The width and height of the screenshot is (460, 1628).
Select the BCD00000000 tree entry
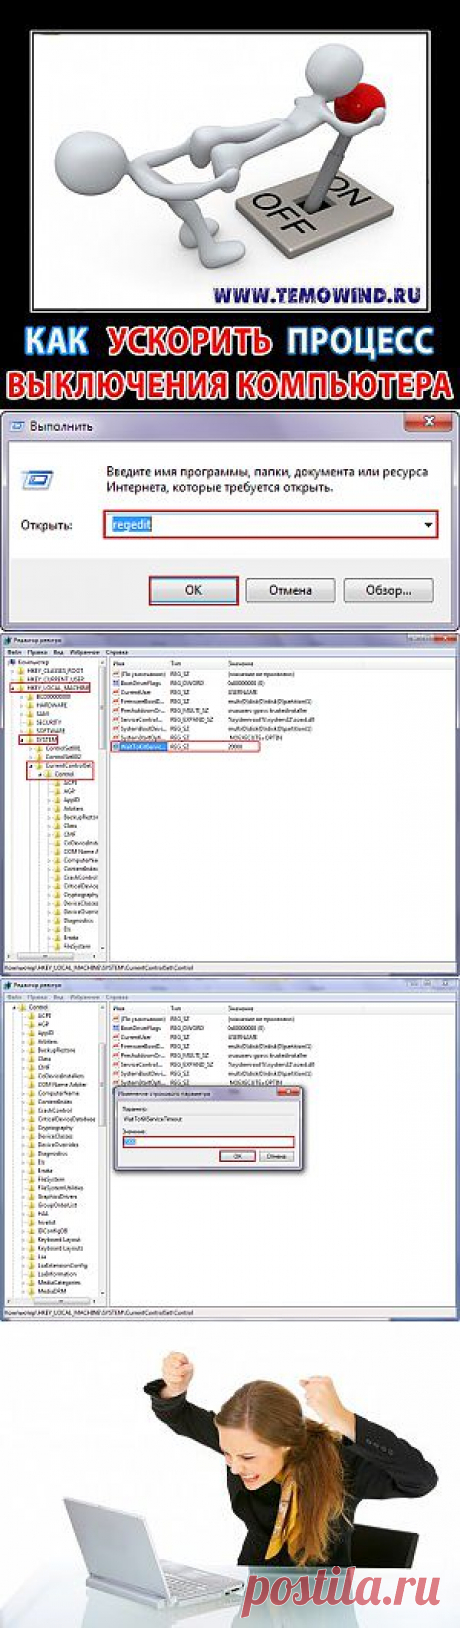53,697
